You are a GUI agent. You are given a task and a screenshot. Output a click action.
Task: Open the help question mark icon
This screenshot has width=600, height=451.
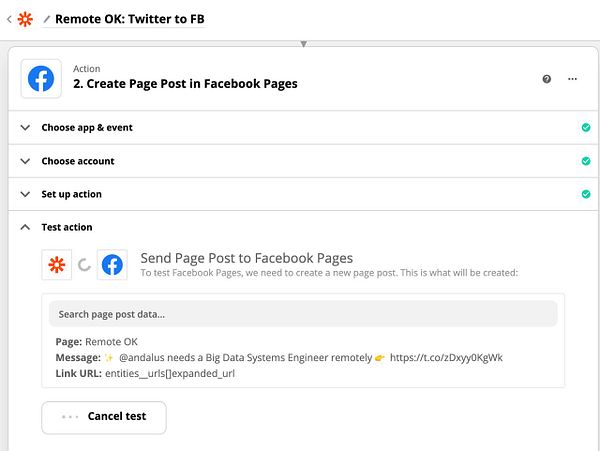pos(547,79)
